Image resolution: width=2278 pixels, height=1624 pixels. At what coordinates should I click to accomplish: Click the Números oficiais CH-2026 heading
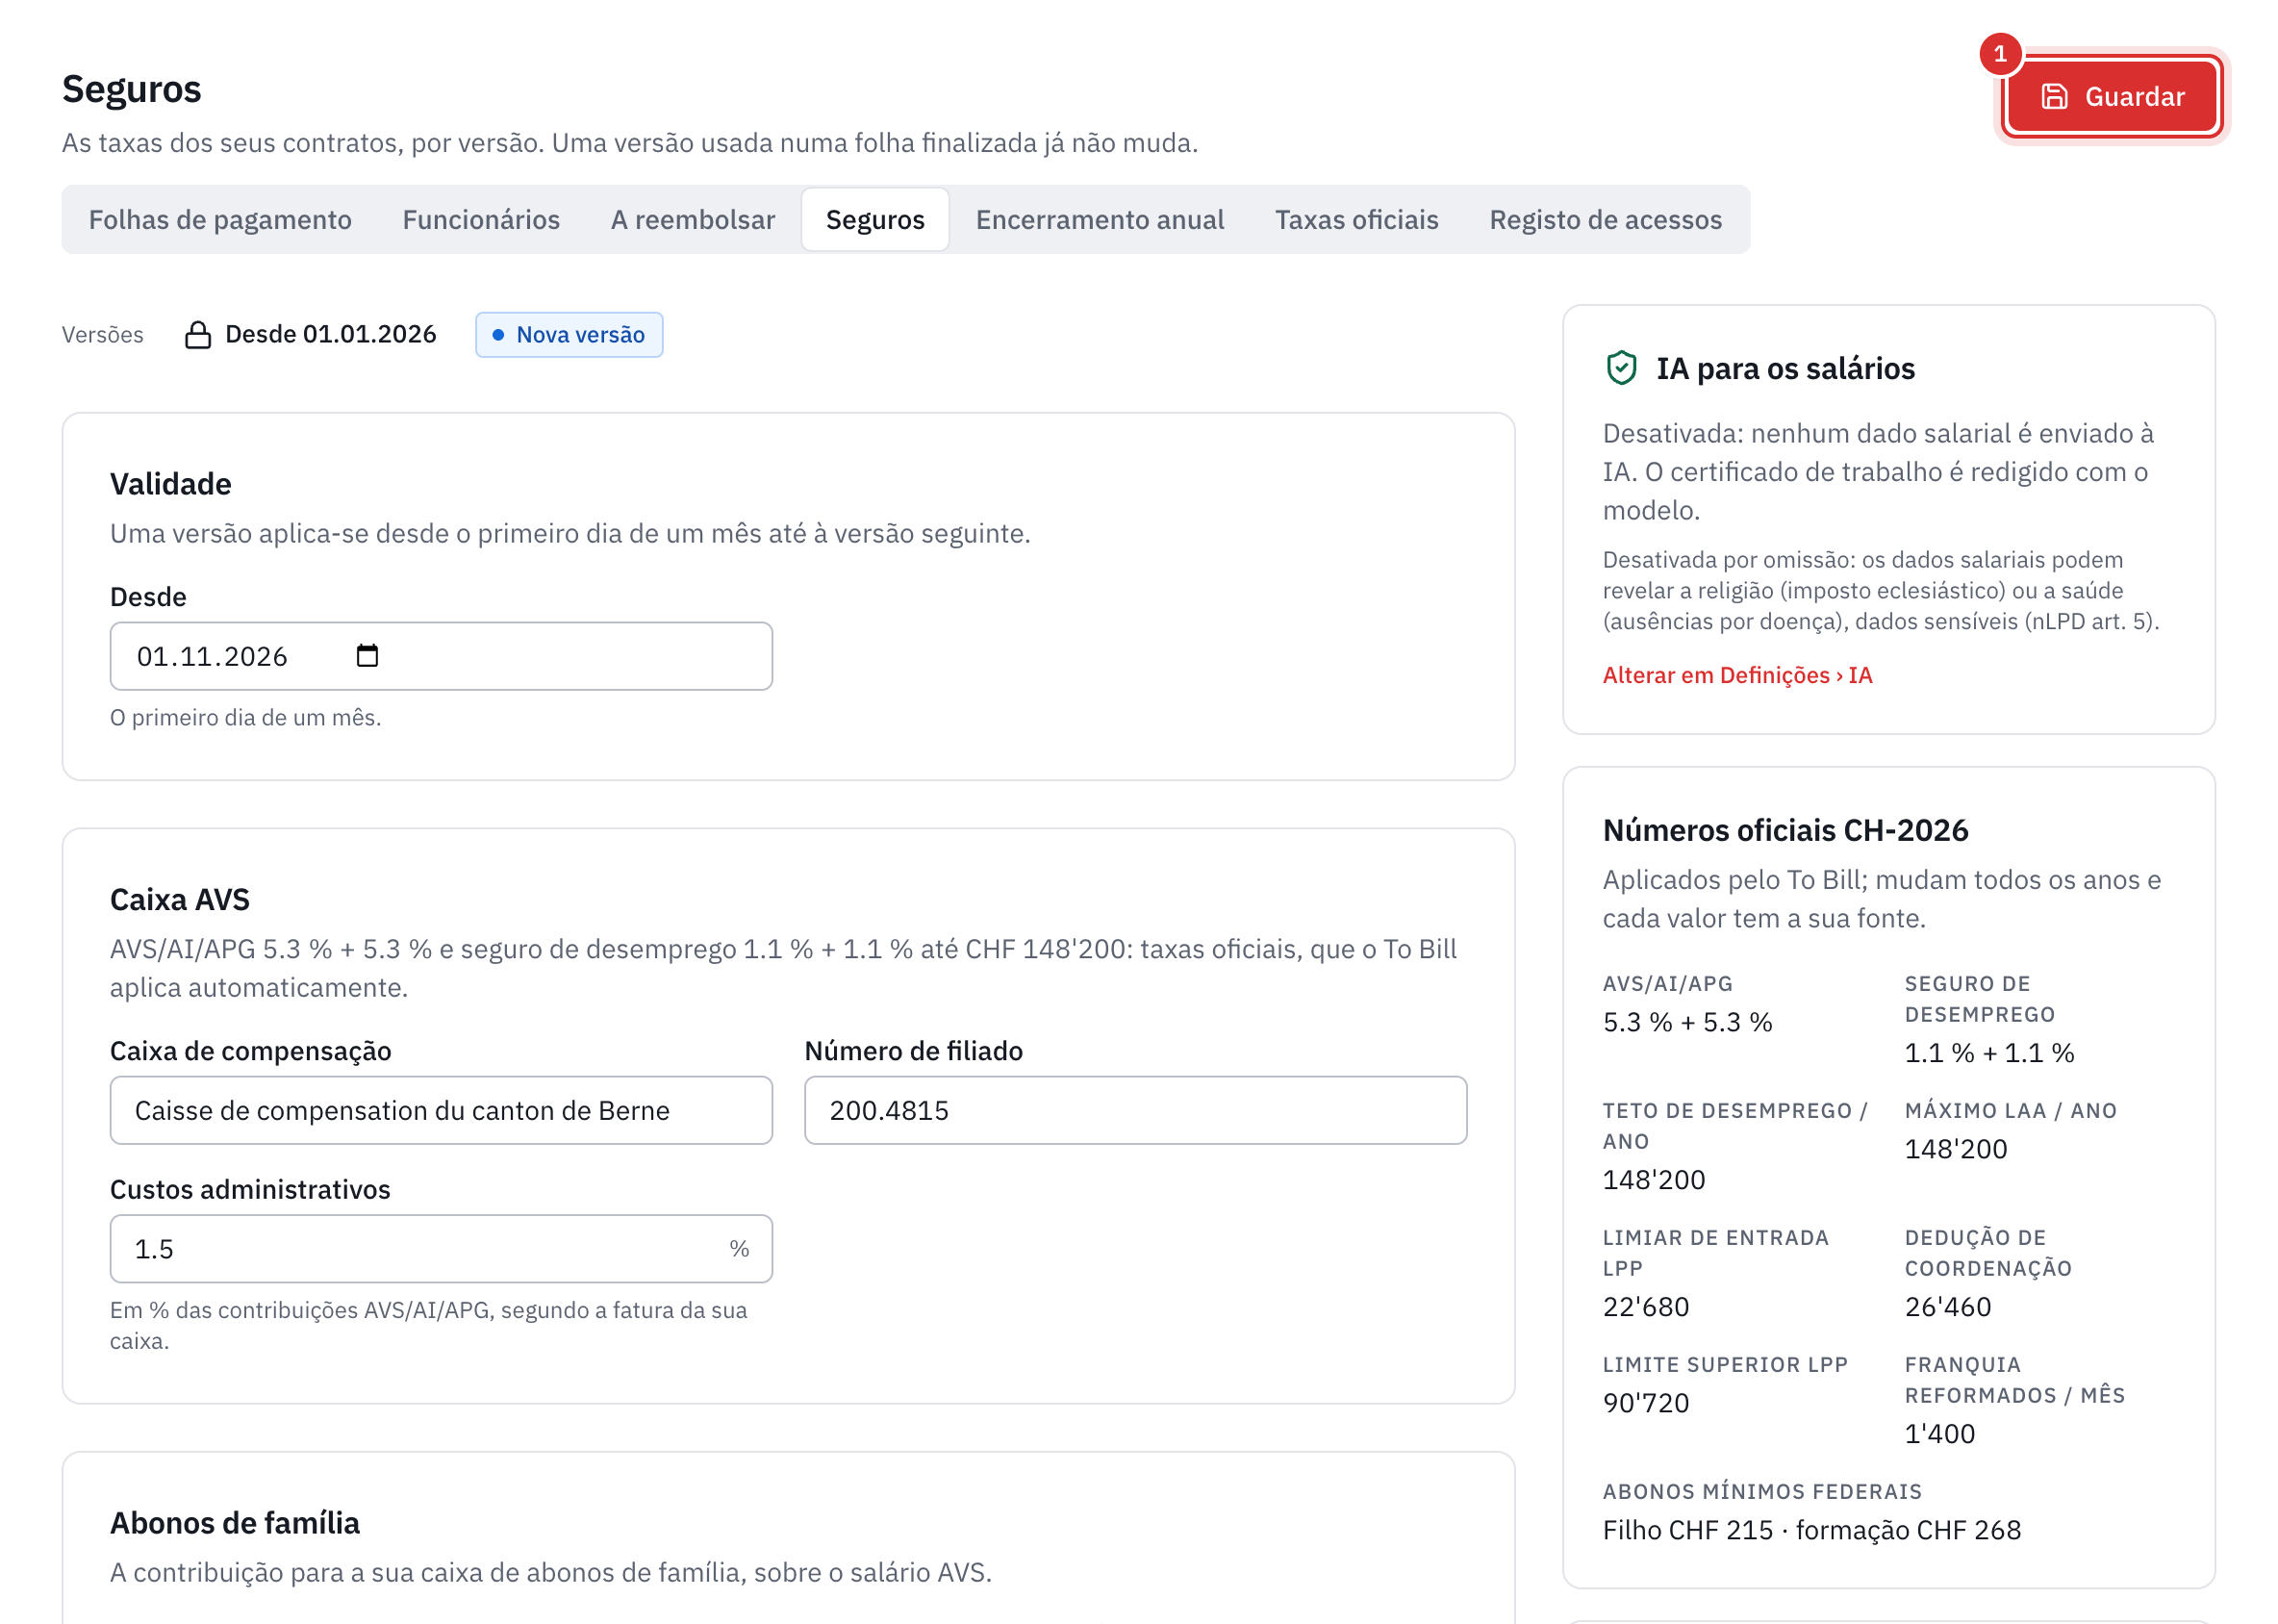coord(1785,830)
